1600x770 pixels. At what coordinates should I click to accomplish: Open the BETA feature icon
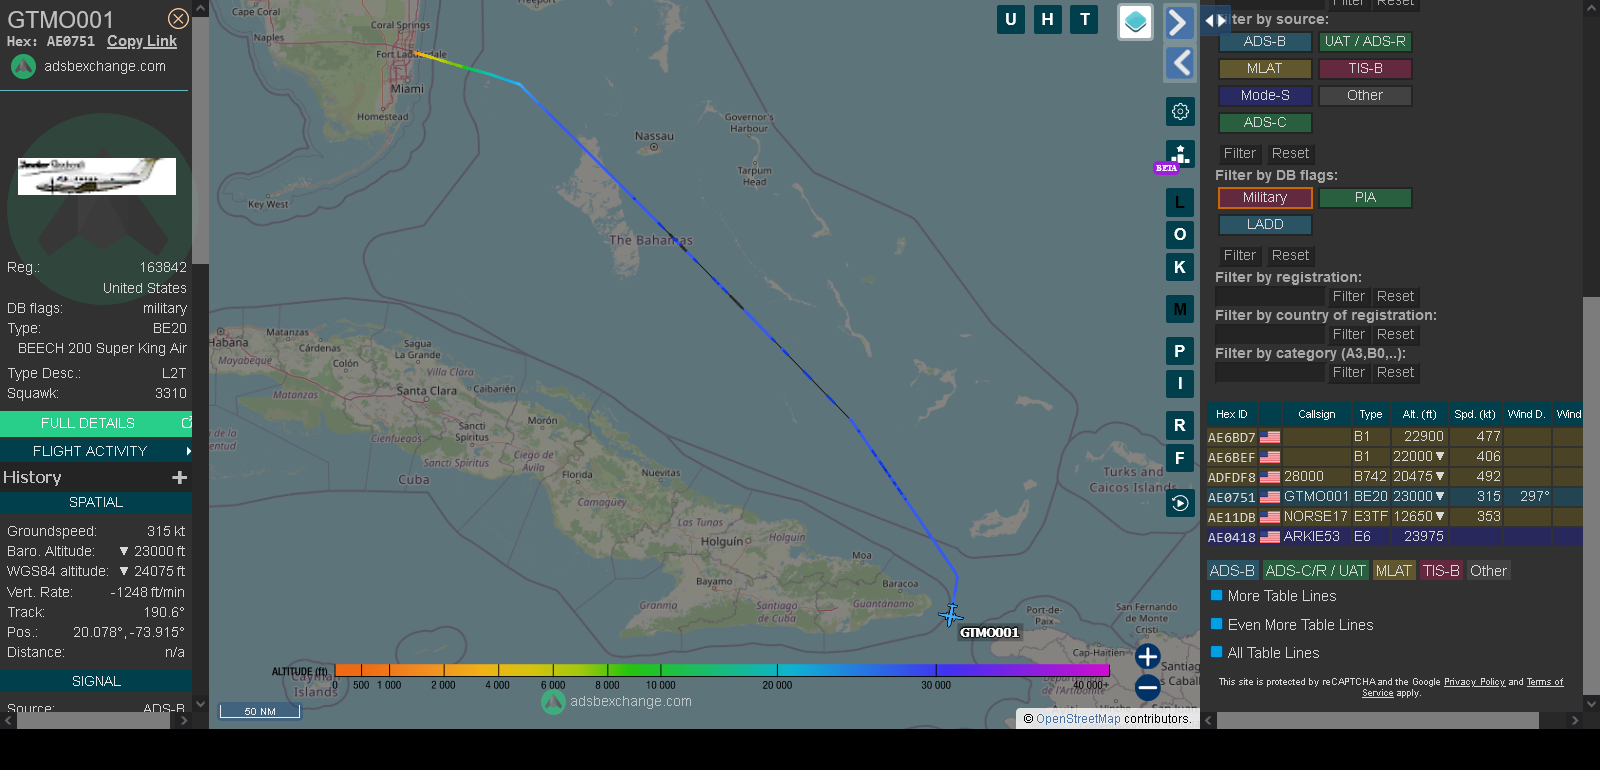1180,155
